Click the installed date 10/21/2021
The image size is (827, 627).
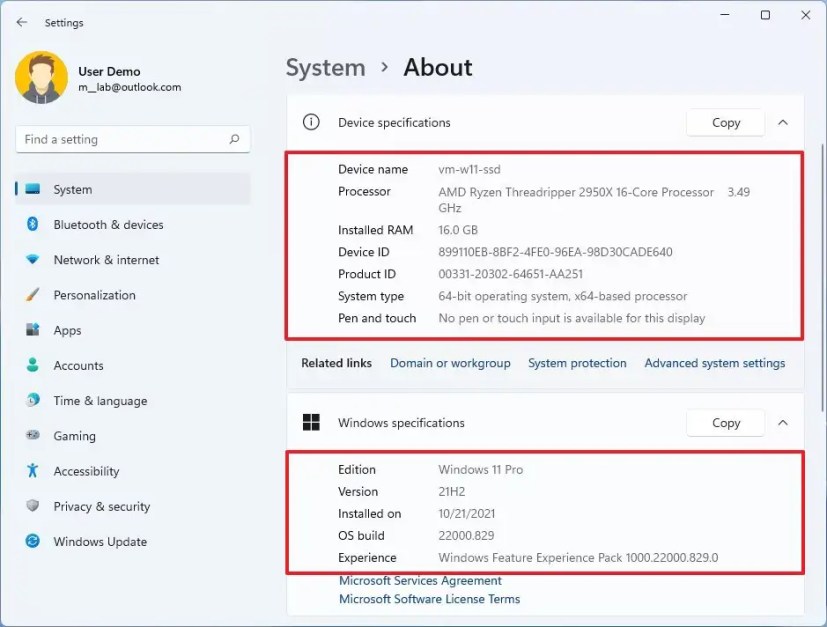pos(466,514)
